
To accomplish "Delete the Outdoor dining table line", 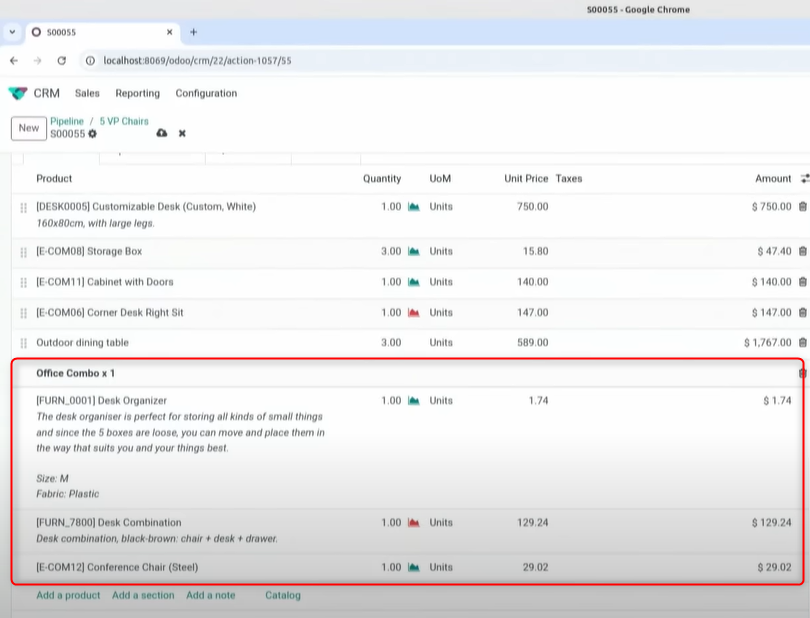I will [x=802, y=343].
